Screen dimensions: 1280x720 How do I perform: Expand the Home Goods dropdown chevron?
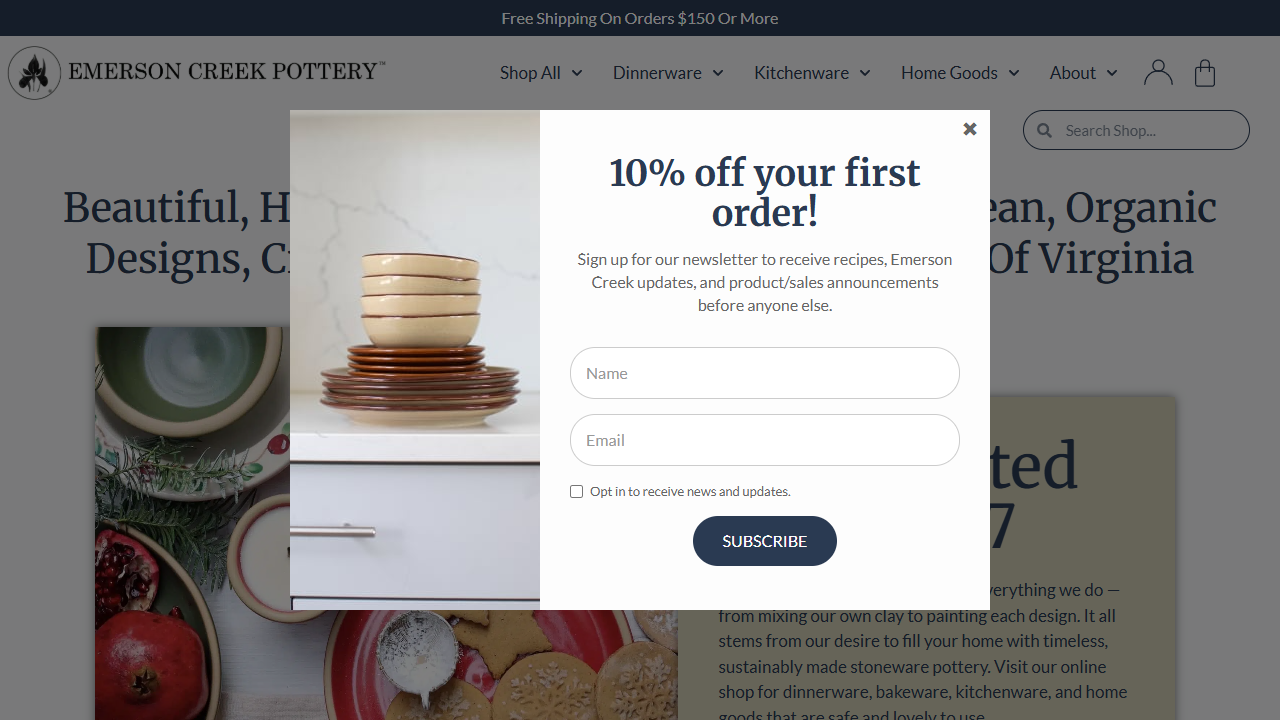tap(1014, 73)
